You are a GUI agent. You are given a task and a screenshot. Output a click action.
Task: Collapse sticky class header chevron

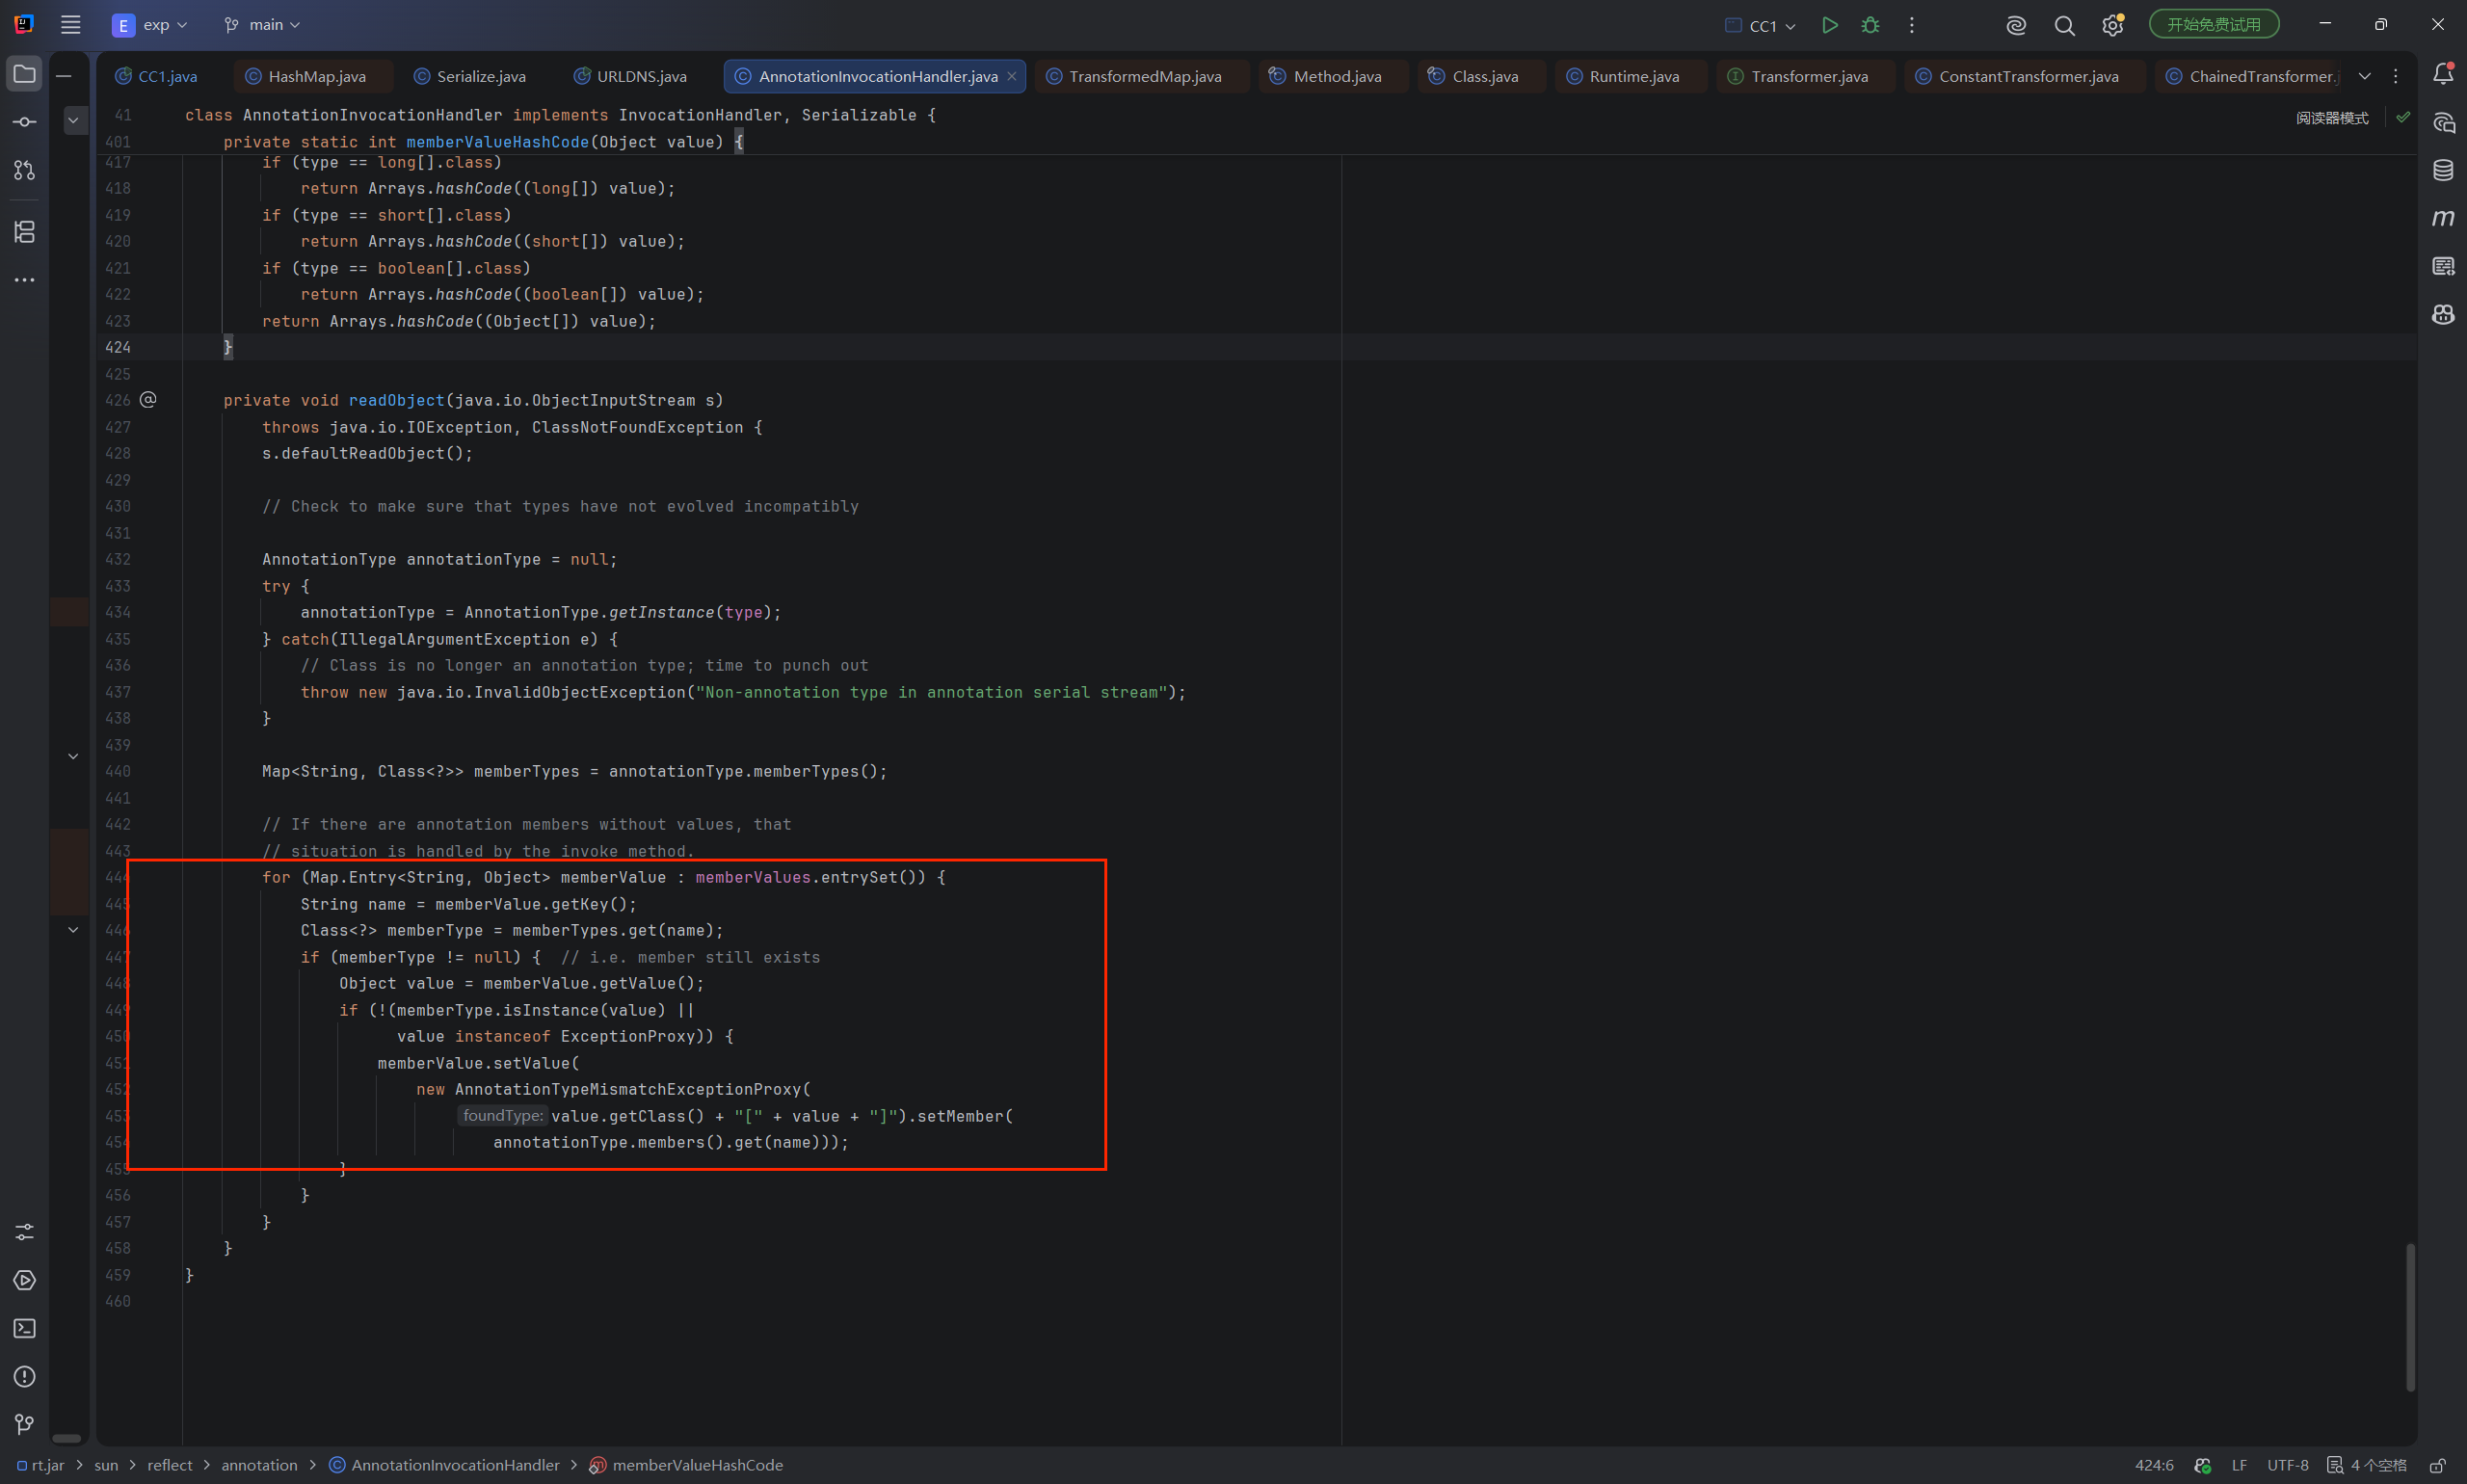(74, 120)
